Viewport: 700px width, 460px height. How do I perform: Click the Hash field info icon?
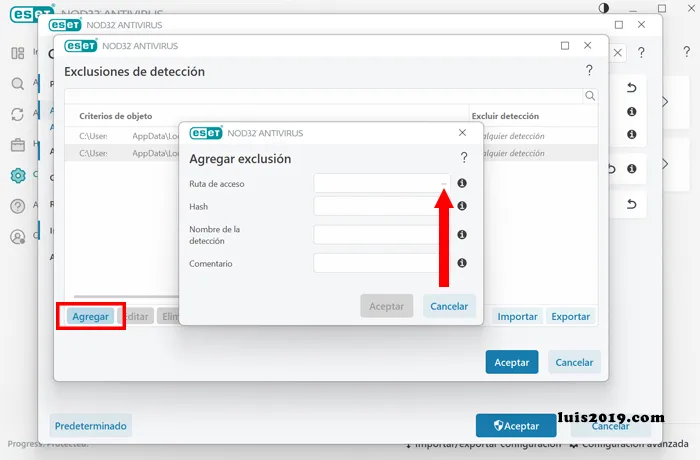tap(462, 206)
